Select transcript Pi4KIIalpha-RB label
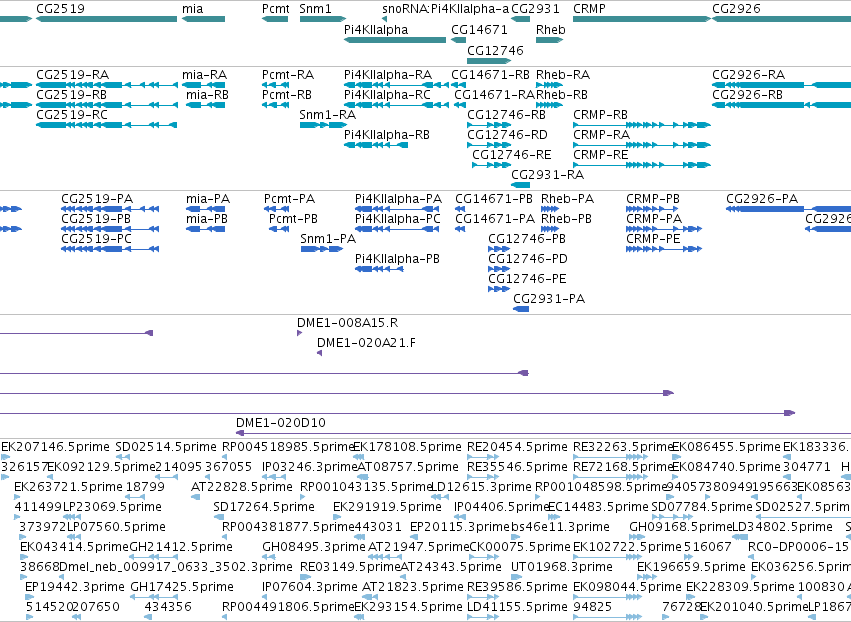Image resolution: width=851 pixels, height=622 pixels. tap(387, 135)
